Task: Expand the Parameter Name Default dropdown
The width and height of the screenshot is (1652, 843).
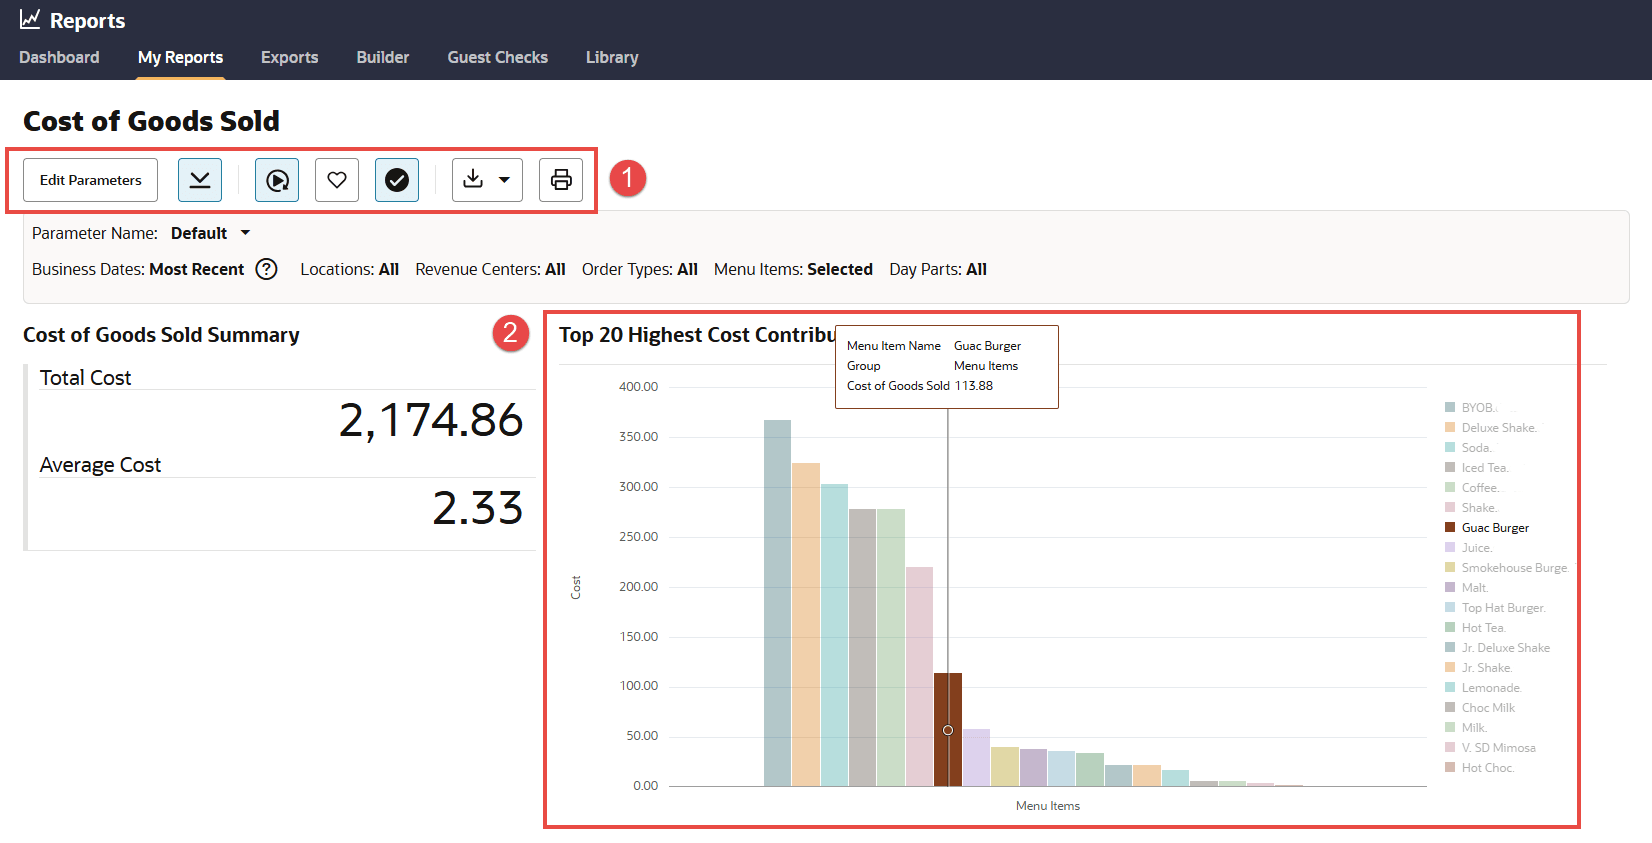Action: 245,233
